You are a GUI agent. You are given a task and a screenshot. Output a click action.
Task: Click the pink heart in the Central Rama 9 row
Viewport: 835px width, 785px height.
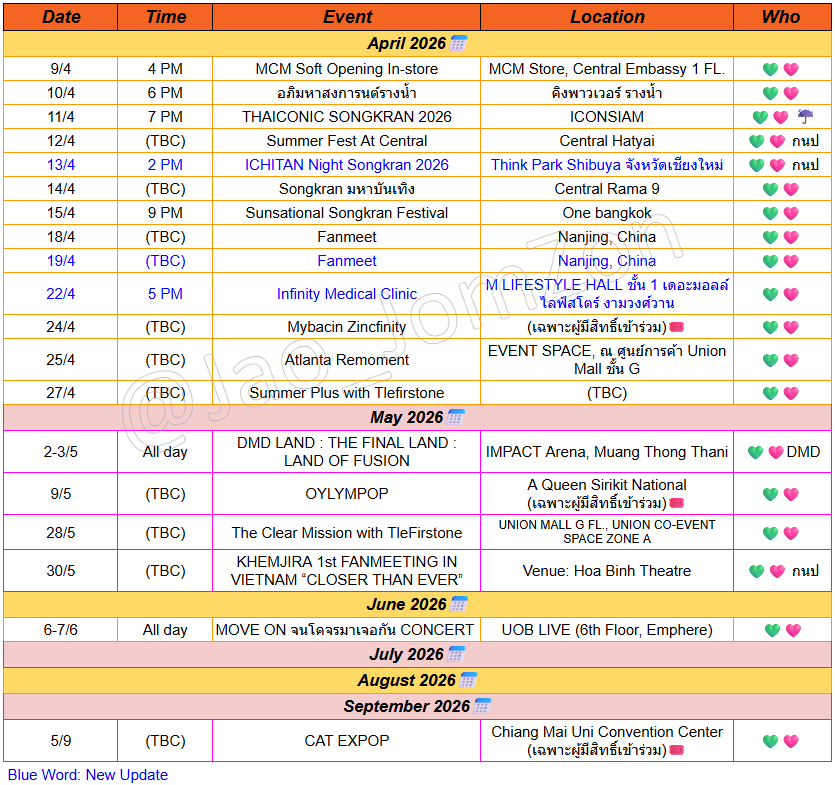click(791, 189)
